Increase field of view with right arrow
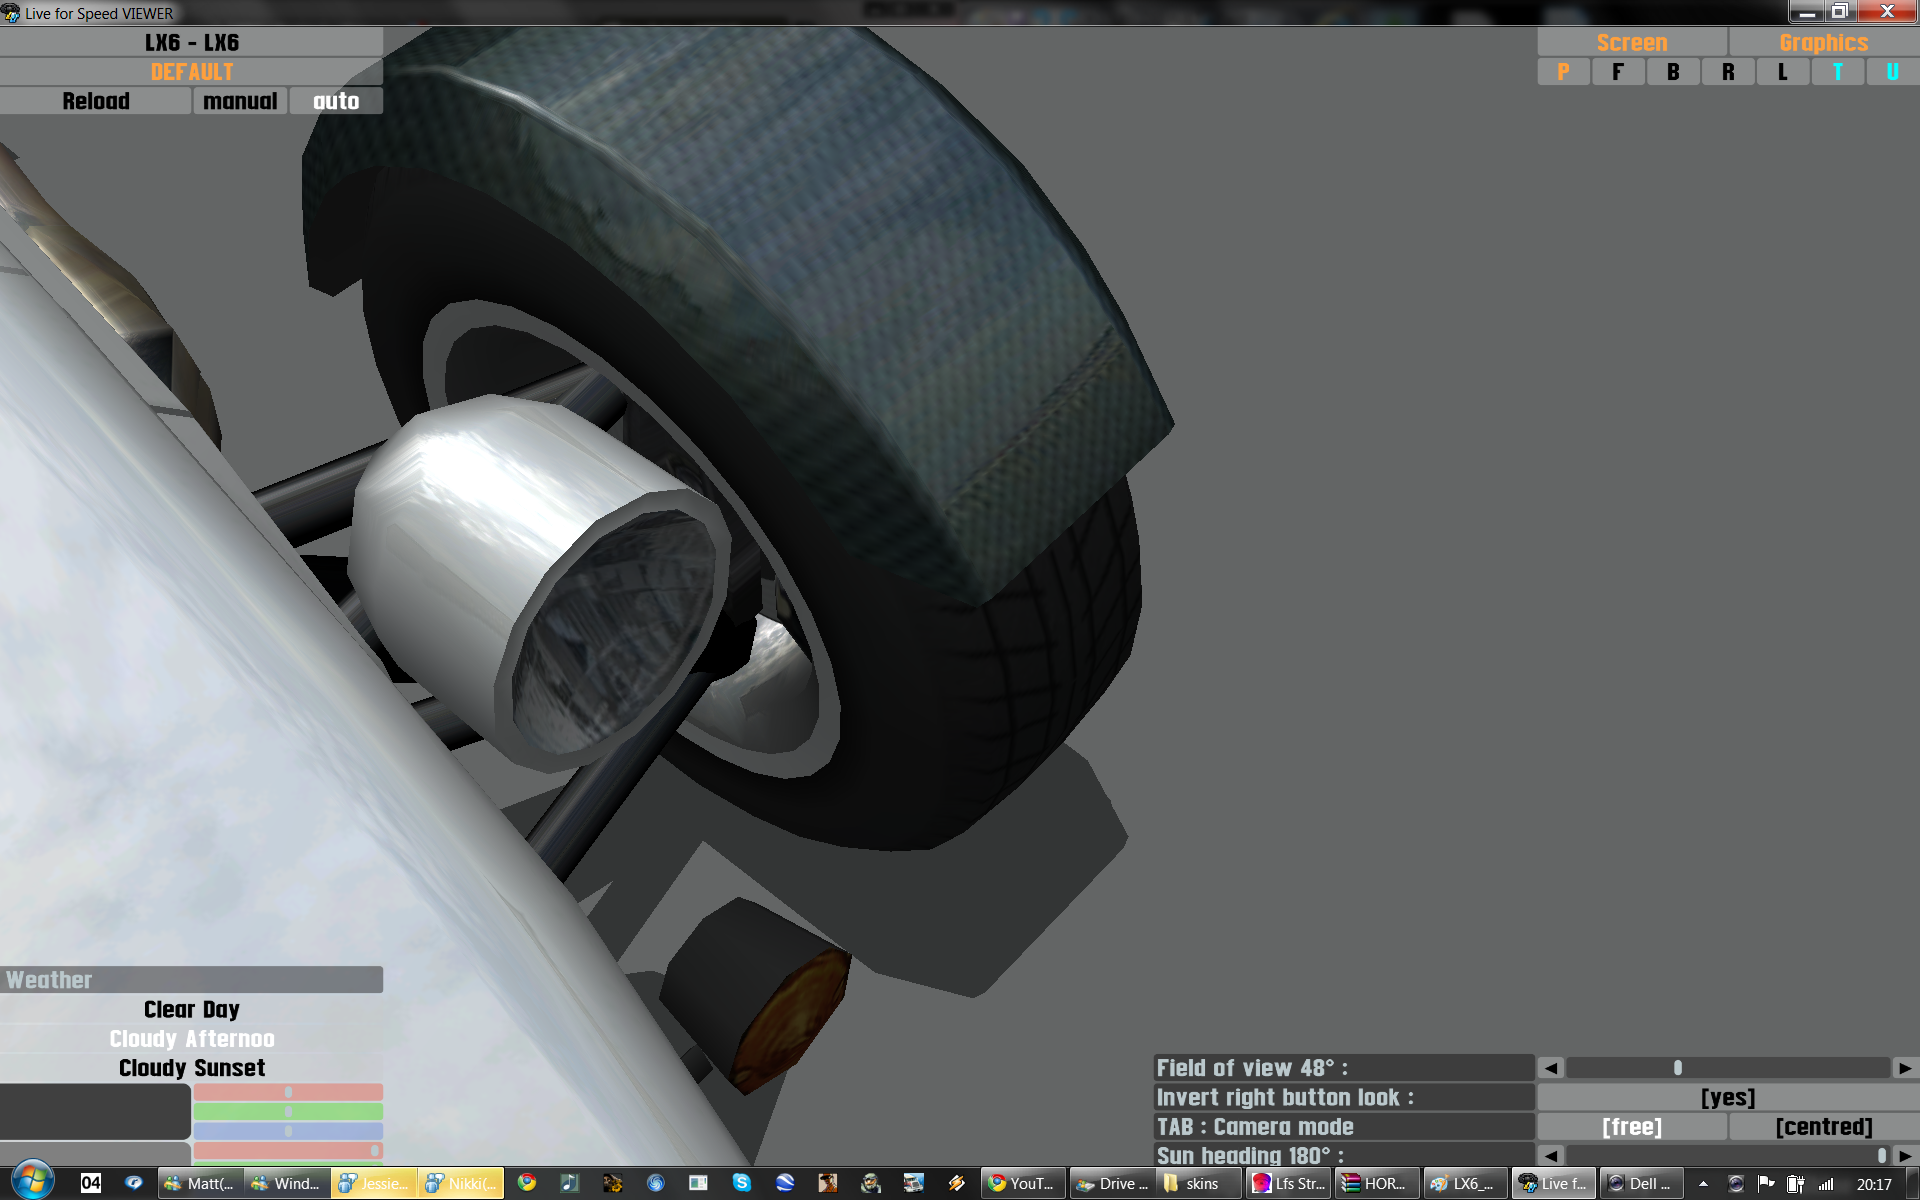Screen dimensions: 1920x1200 point(1905,1068)
